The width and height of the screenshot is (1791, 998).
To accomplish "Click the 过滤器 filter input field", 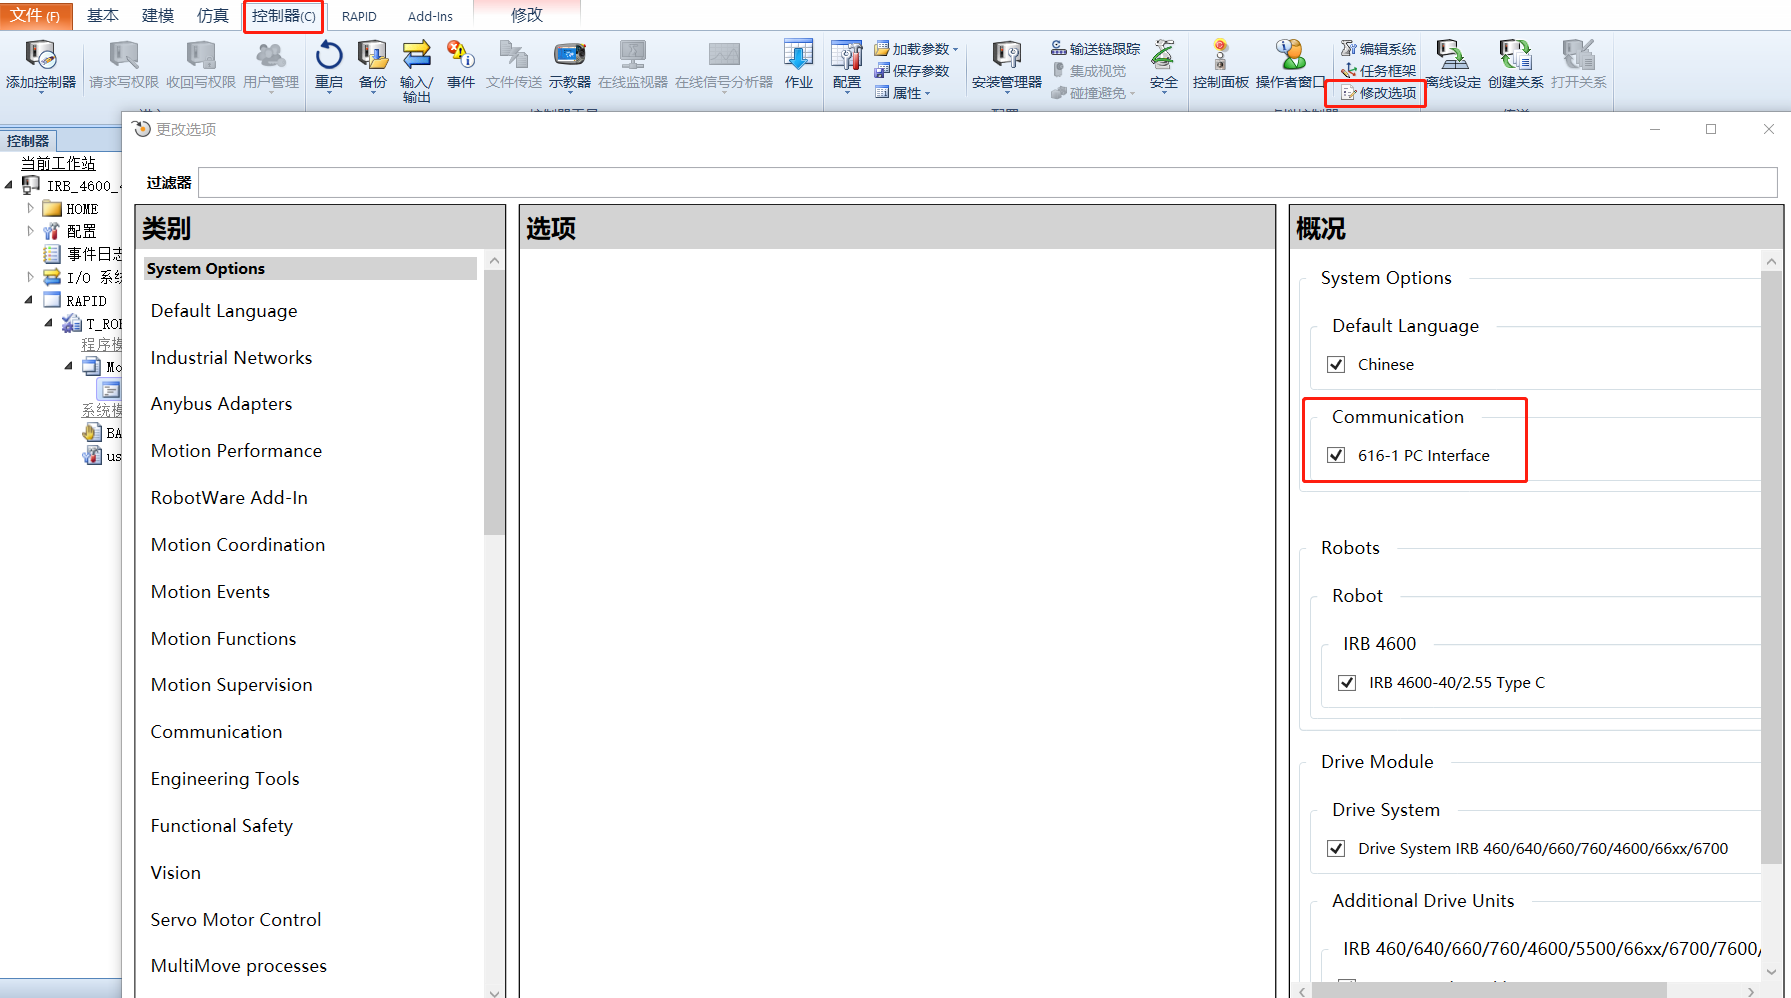I will pos(700,182).
